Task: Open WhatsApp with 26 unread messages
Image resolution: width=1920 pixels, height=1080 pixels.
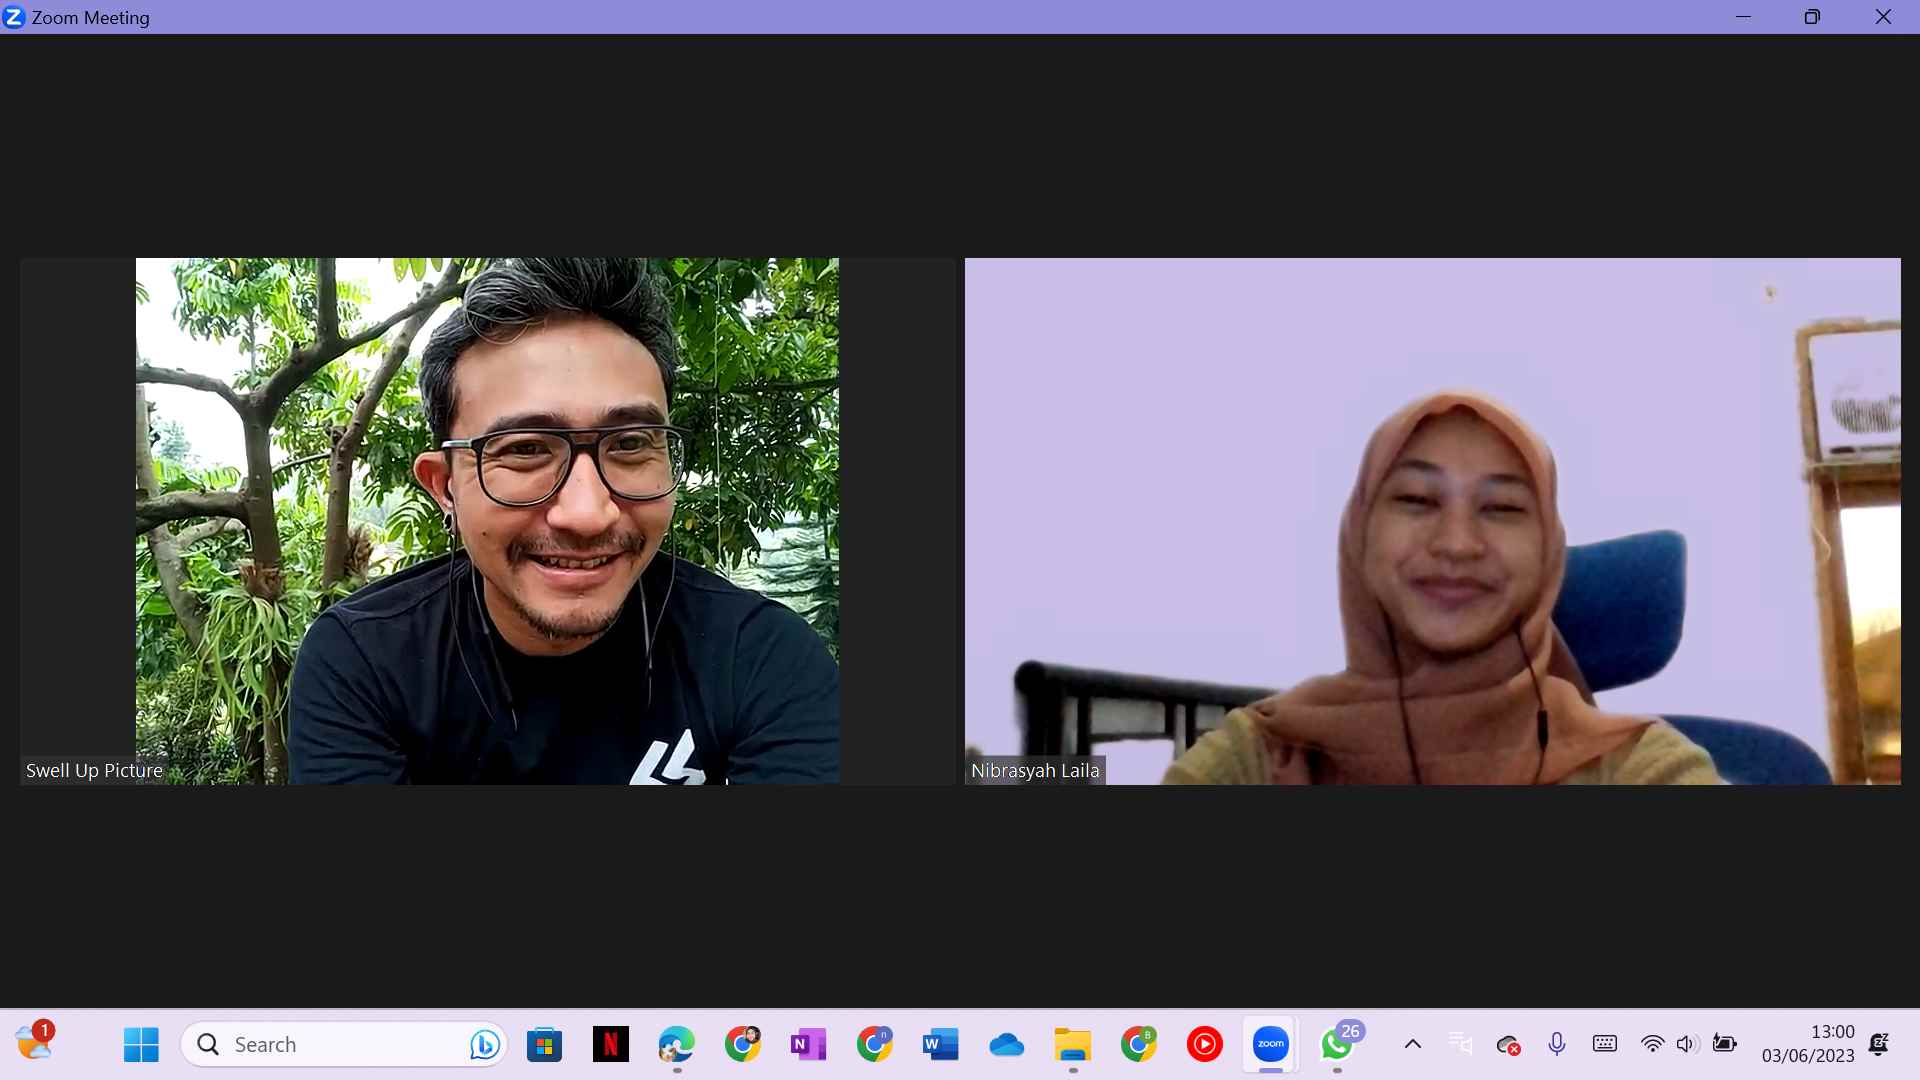Action: point(1337,1044)
